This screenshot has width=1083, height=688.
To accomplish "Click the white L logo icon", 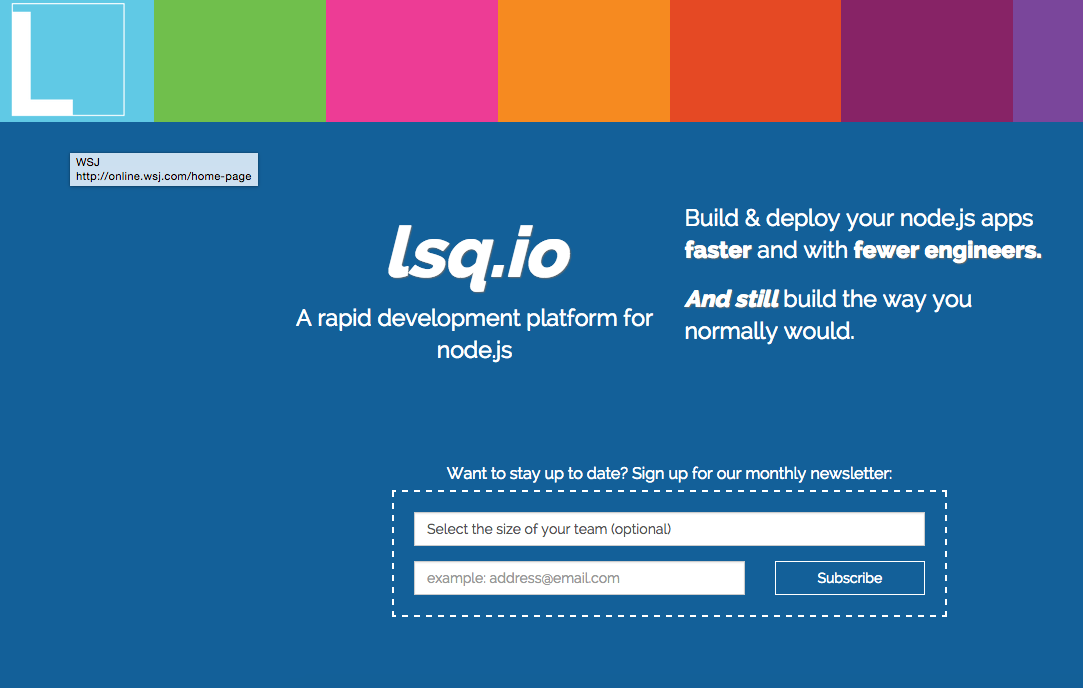I will tap(67, 60).
